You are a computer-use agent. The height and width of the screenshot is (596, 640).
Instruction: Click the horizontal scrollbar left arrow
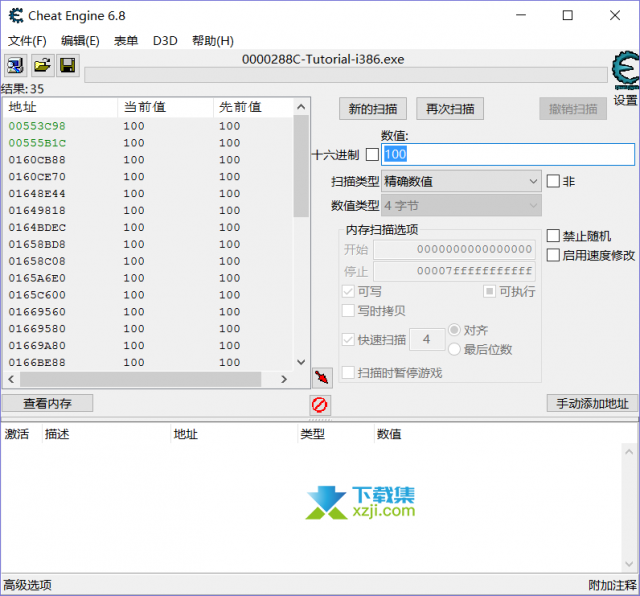11,379
